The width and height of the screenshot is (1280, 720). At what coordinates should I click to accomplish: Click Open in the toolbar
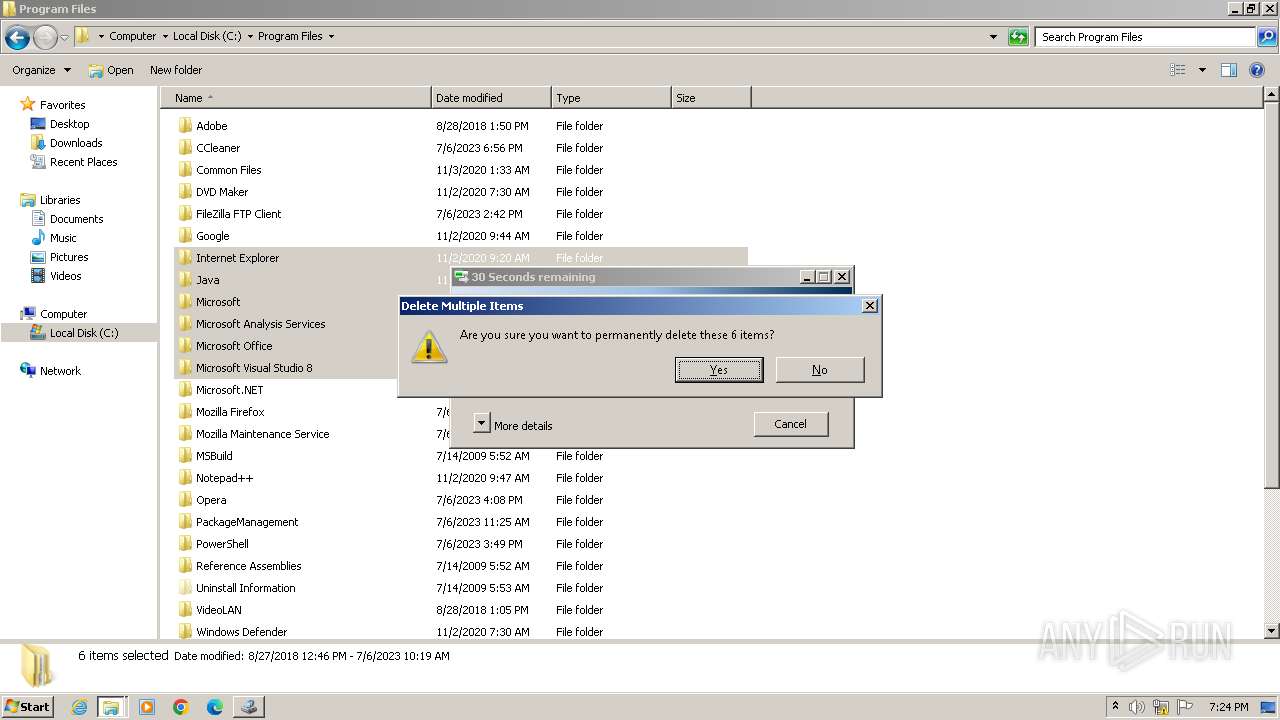(x=111, y=70)
